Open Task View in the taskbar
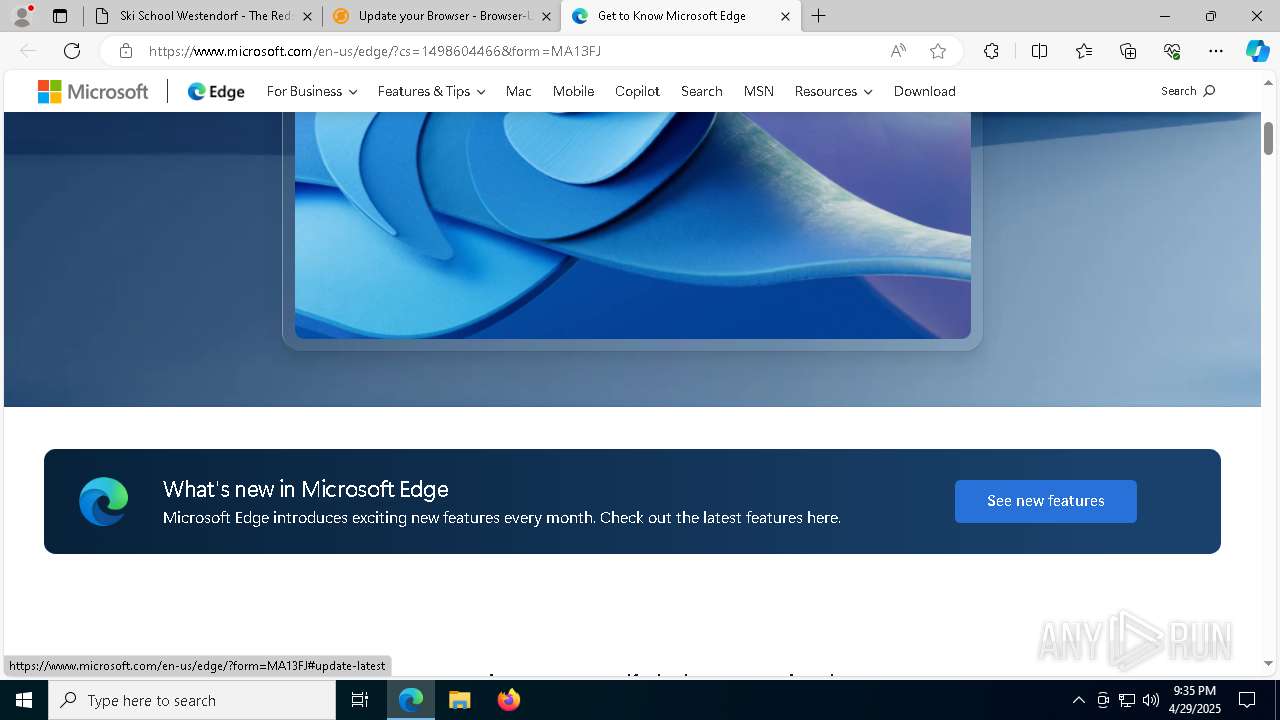1280x720 pixels. pos(360,700)
